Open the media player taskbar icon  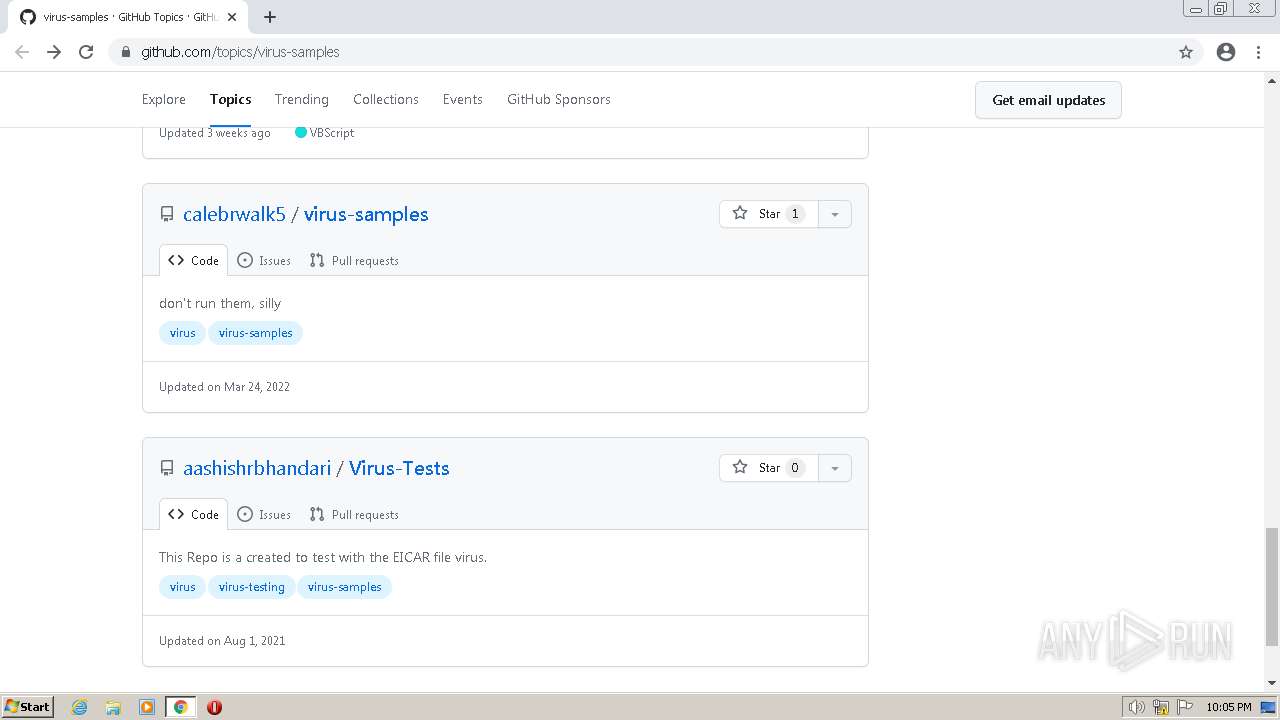147,707
